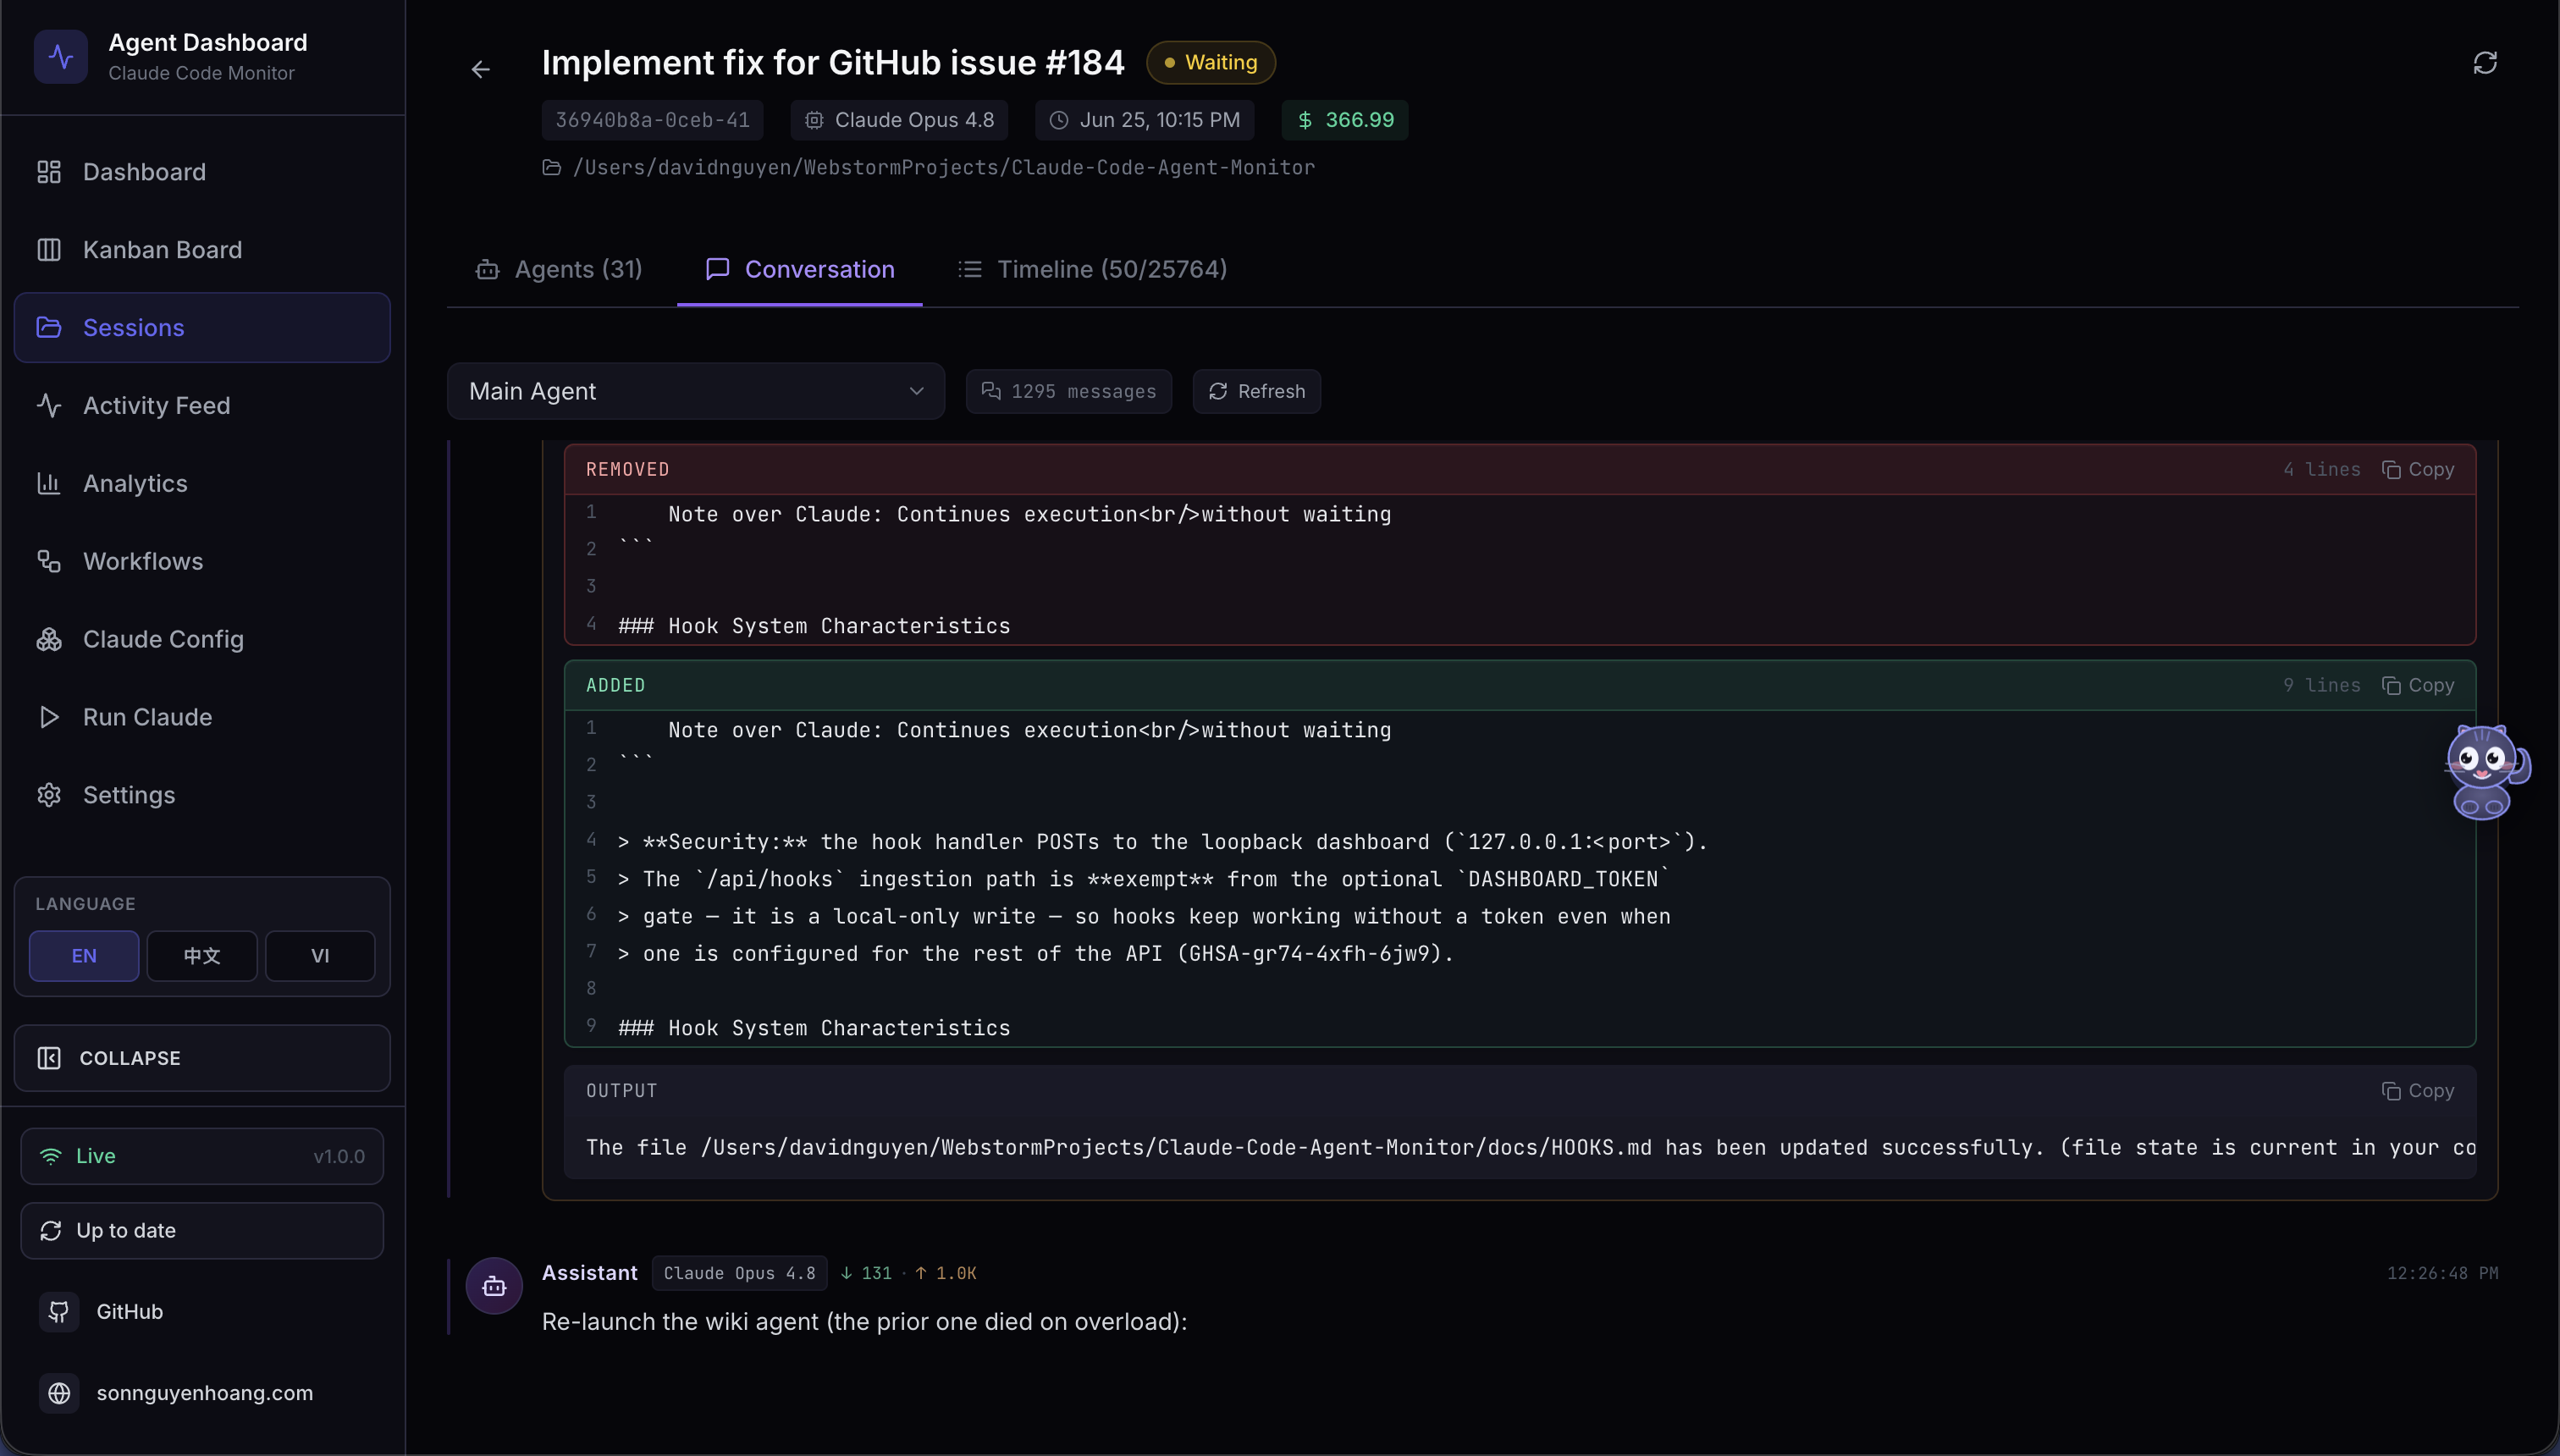Click the Agent Dashboard title text

click(208, 42)
